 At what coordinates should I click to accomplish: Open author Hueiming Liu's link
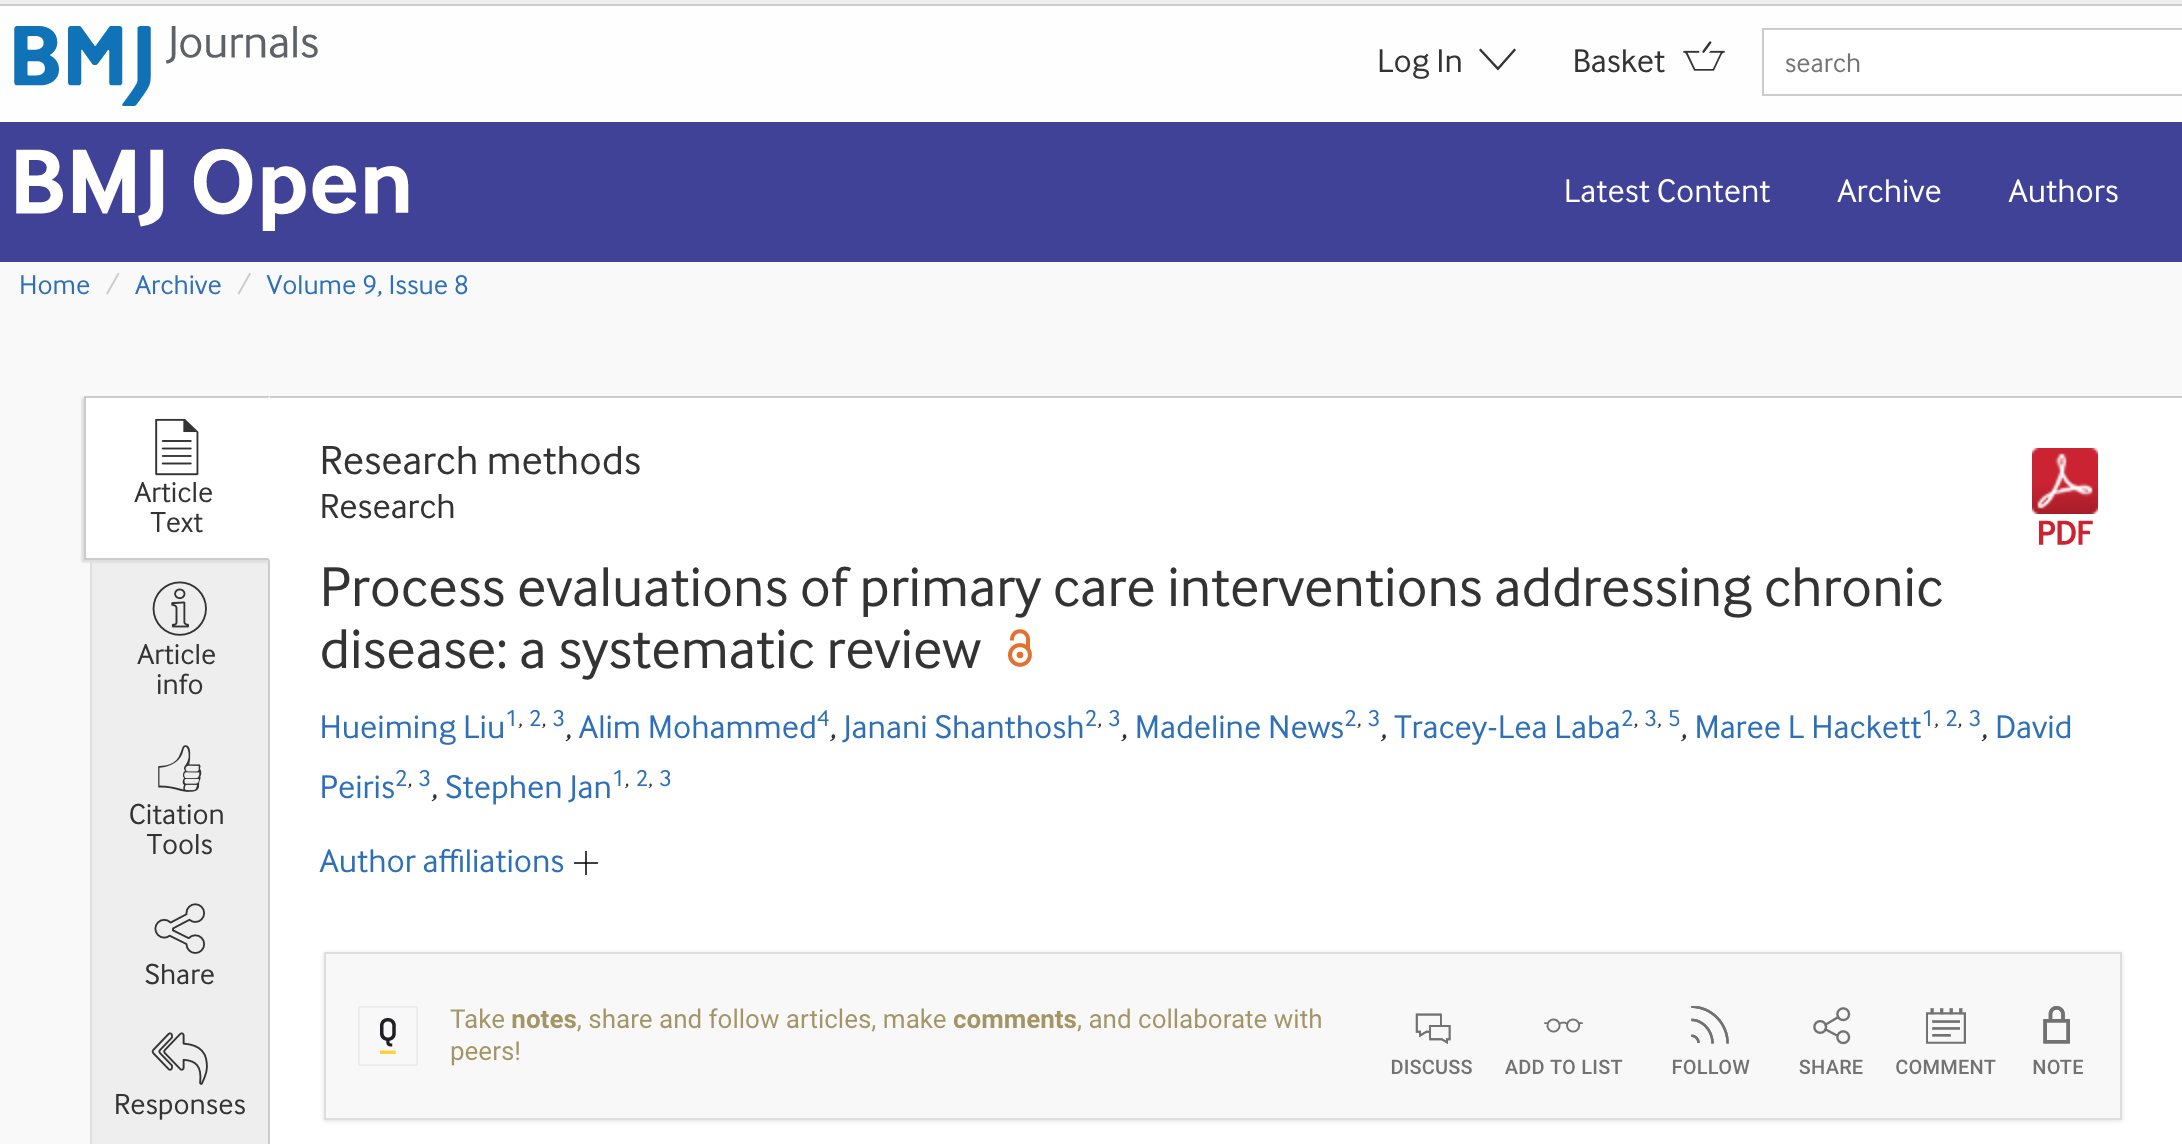(412, 727)
